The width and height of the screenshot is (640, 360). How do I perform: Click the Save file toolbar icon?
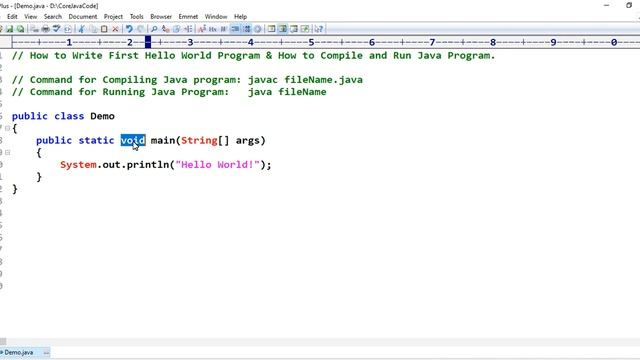[9, 29]
